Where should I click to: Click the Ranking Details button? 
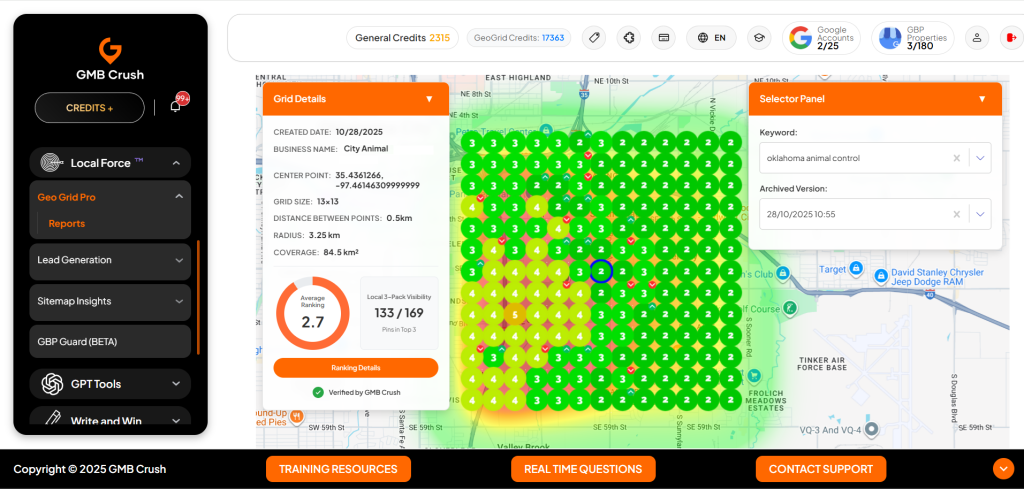click(x=356, y=368)
